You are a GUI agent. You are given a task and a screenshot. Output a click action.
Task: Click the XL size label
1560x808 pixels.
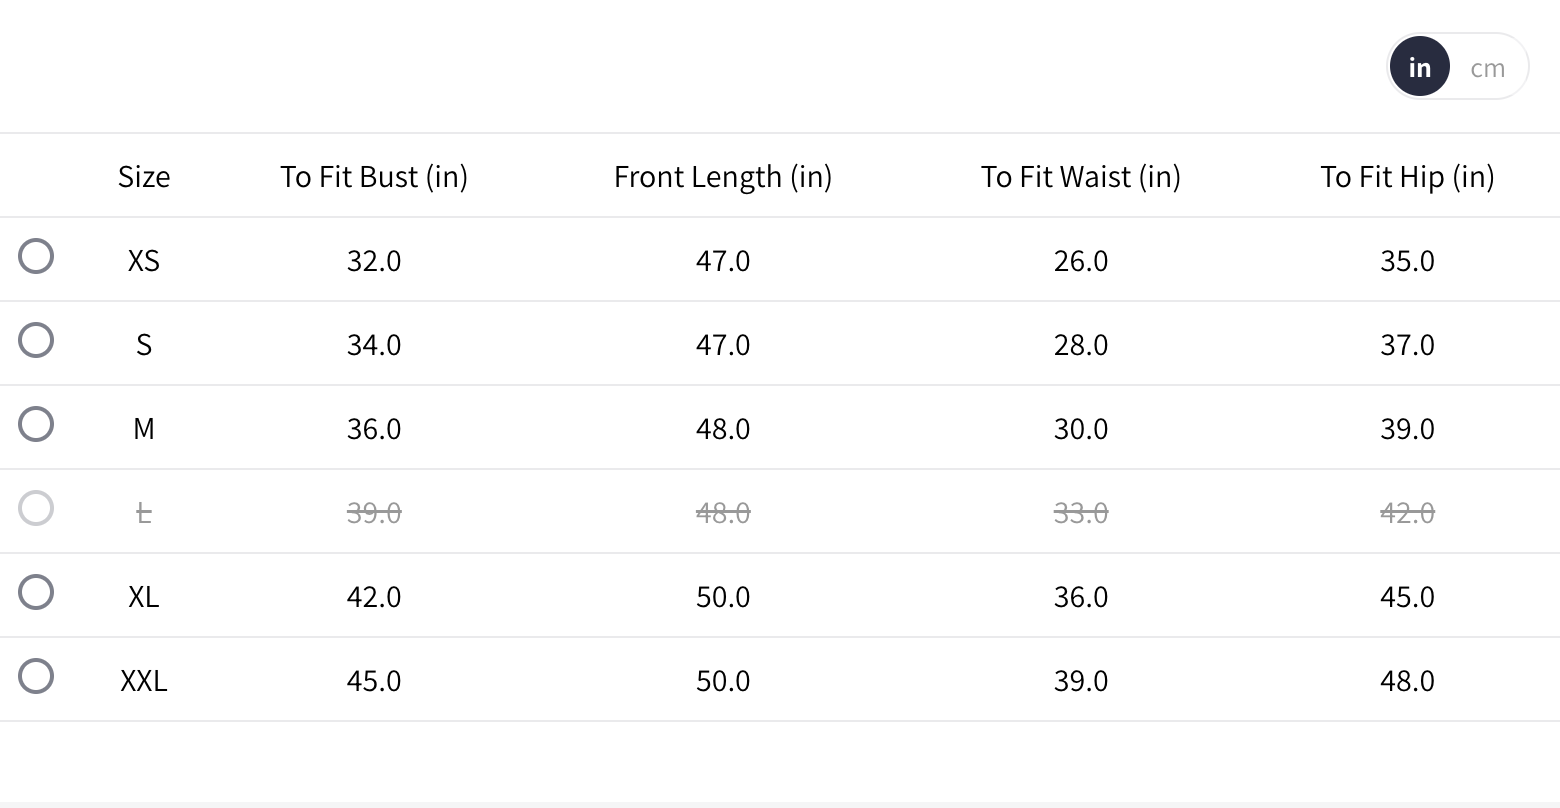coord(144,597)
